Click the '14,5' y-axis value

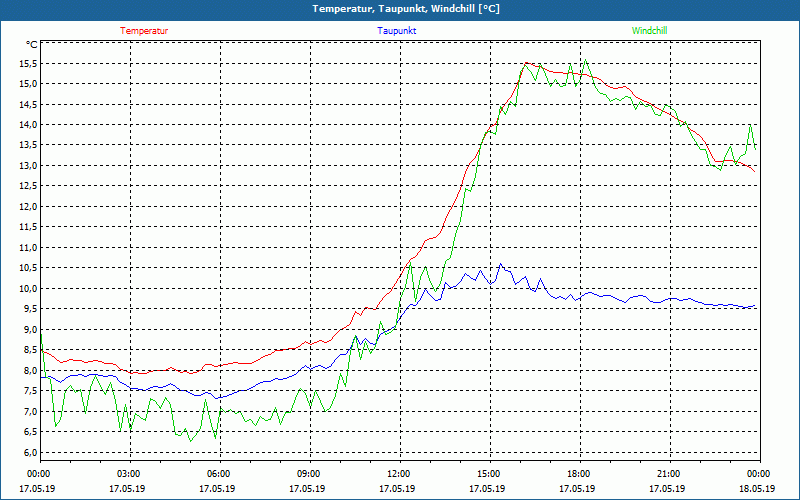pos(29,104)
